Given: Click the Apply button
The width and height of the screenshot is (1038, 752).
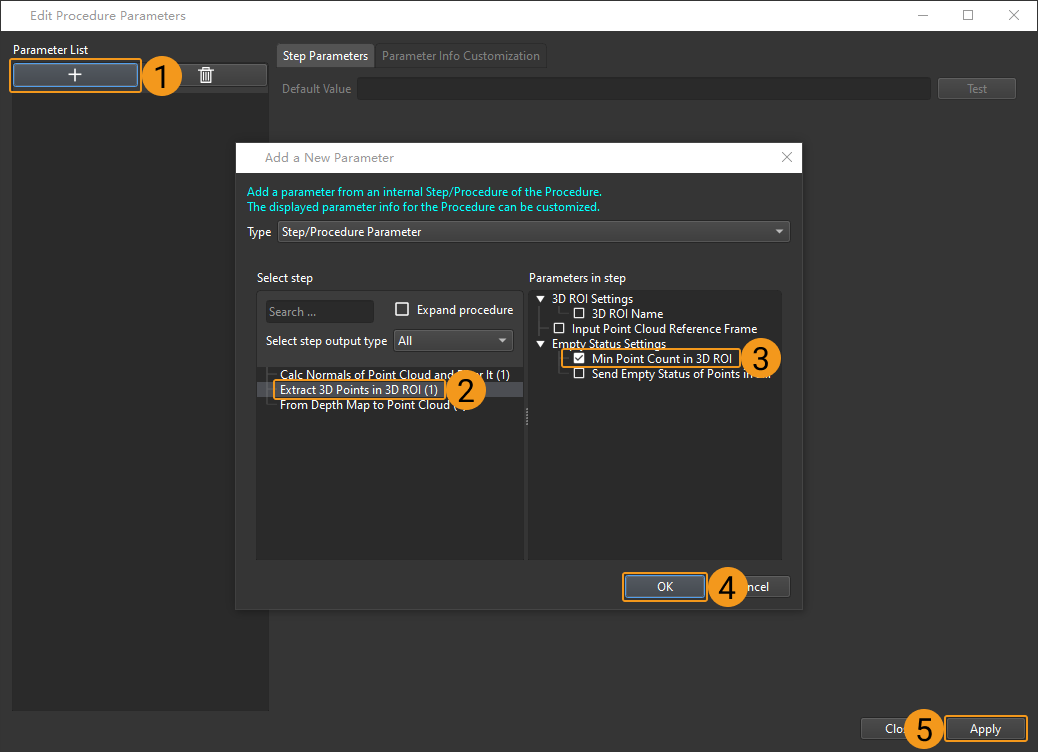Looking at the screenshot, I should point(984,729).
